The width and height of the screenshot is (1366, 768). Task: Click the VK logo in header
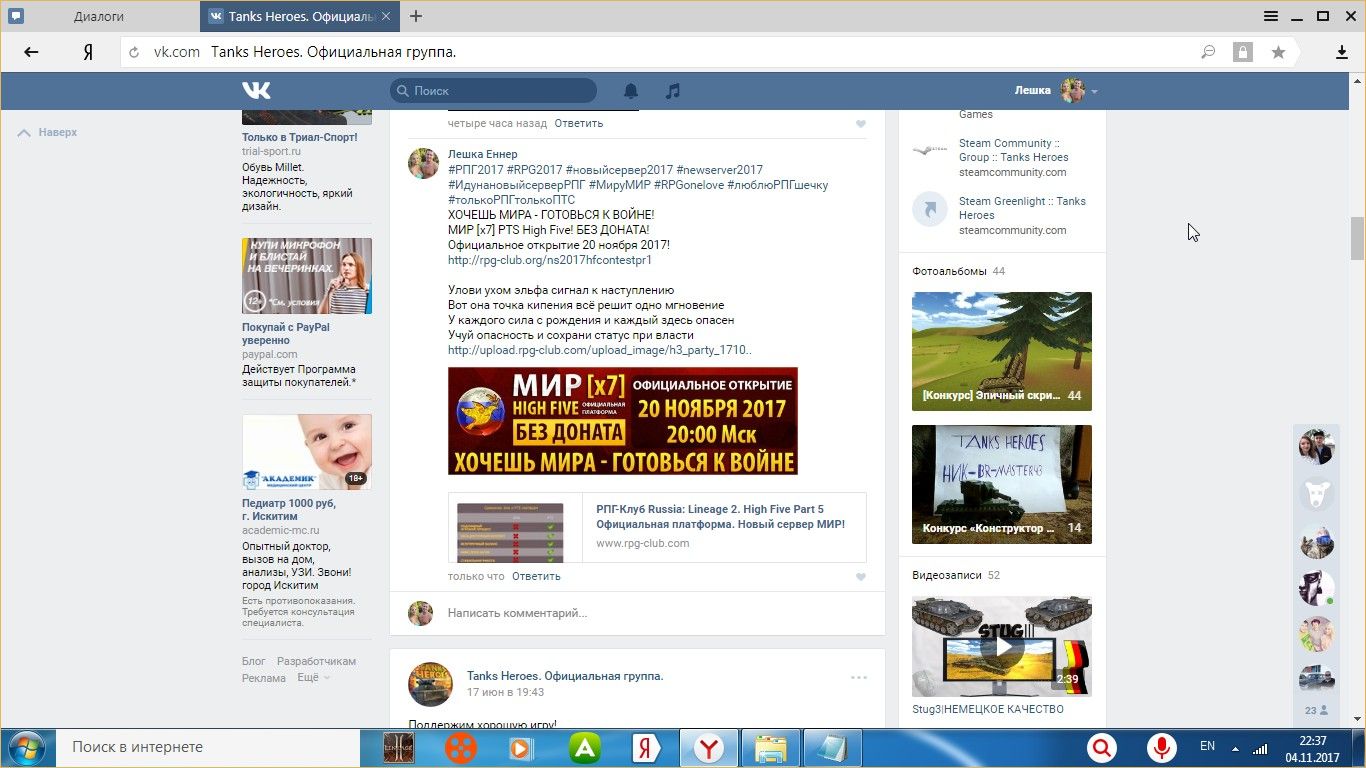pos(256,91)
